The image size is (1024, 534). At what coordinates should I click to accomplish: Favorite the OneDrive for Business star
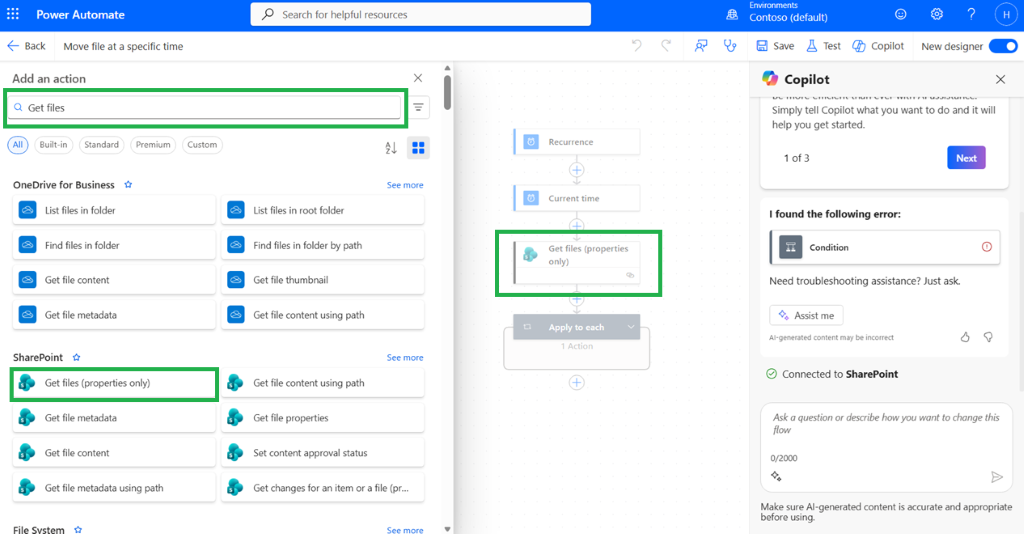pos(128,185)
